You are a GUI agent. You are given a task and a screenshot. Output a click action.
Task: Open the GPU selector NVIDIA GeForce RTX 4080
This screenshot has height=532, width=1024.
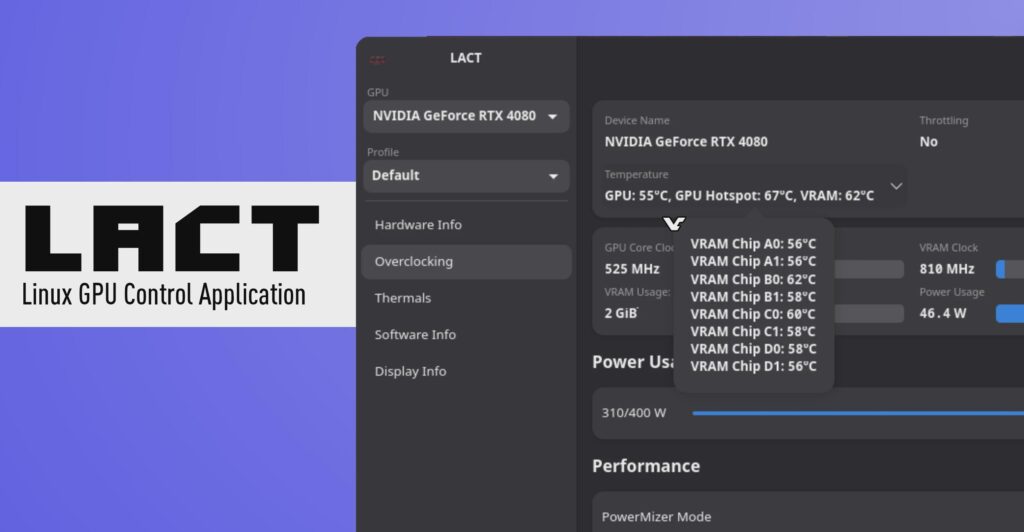pos(466,116)
